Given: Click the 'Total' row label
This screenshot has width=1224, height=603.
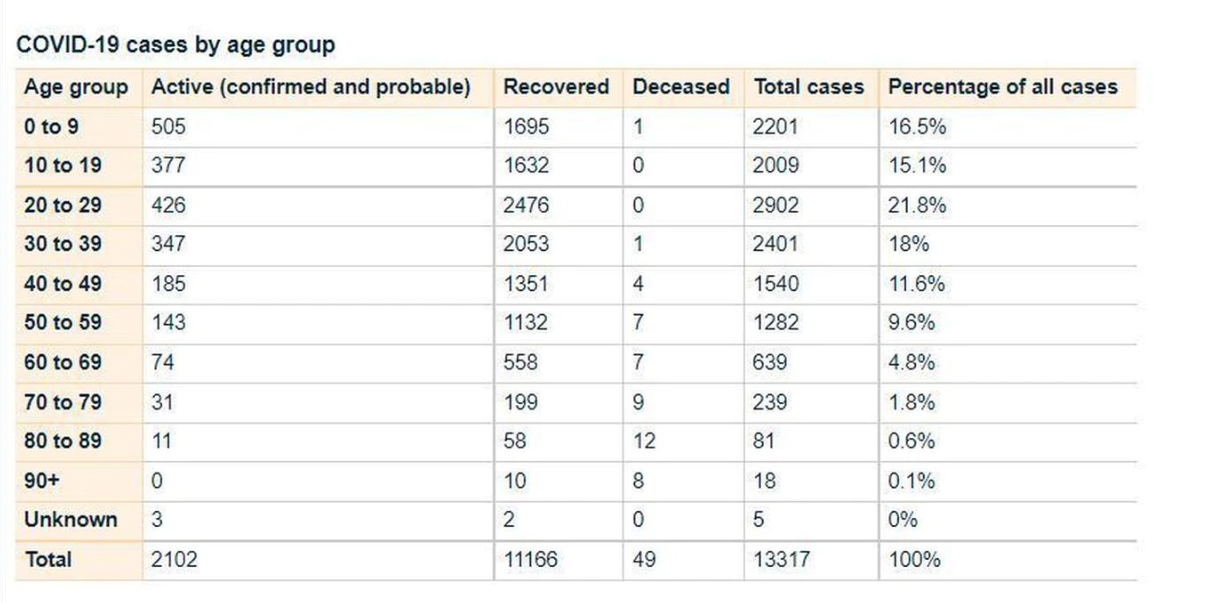Looking at the screenshot, I should click(48, 560).
